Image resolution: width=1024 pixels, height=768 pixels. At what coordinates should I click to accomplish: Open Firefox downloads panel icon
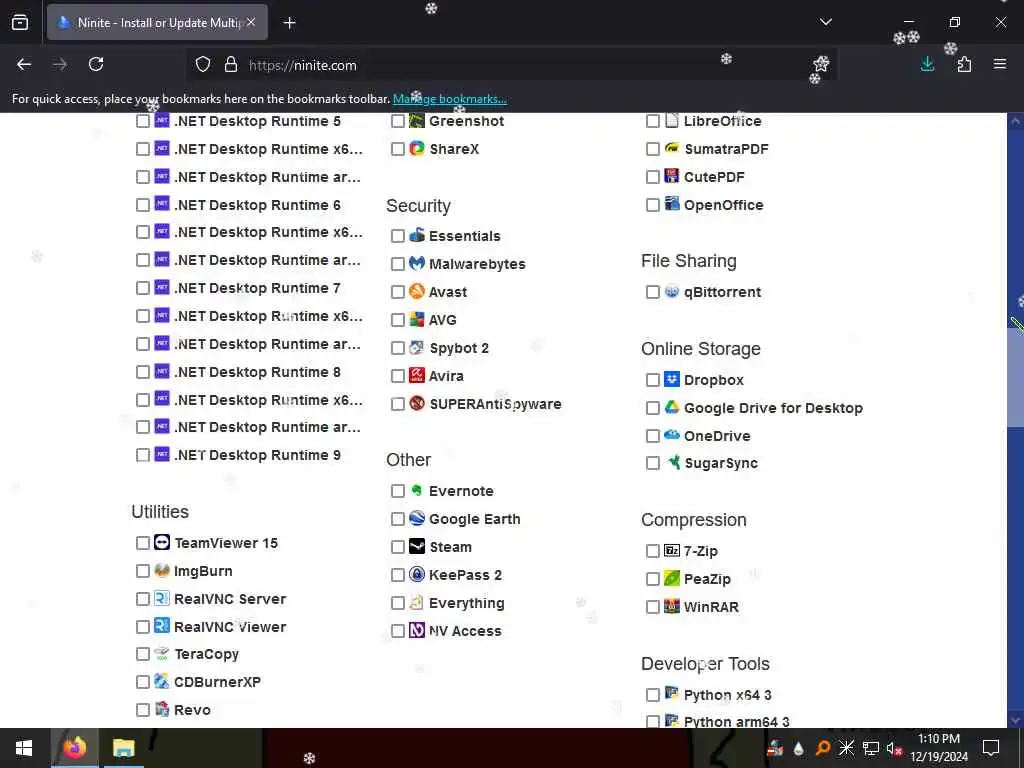(927, 64)
